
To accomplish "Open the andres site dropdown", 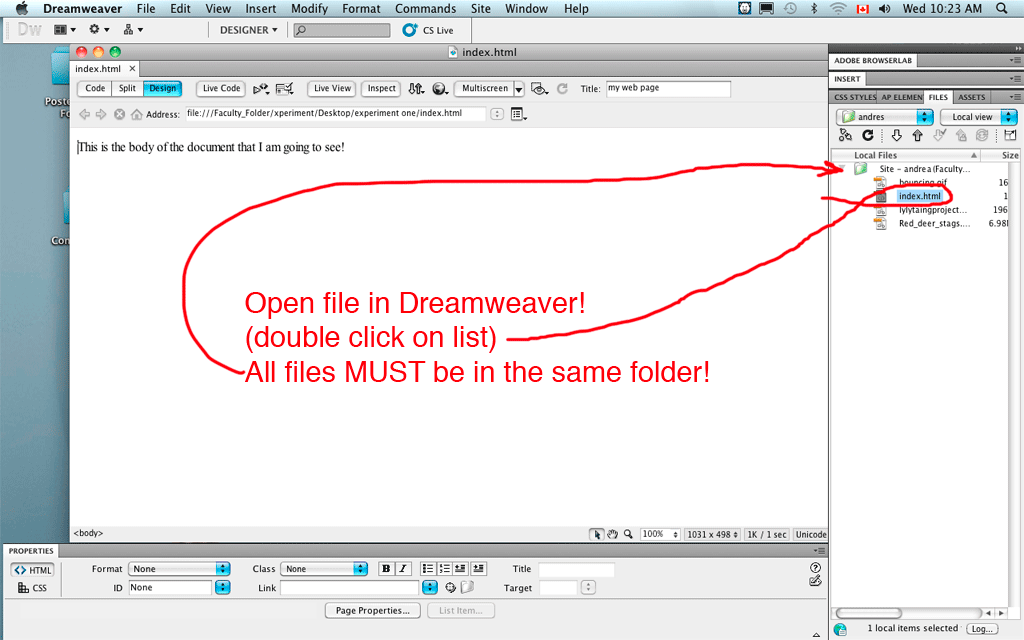I will pos(885,117).
